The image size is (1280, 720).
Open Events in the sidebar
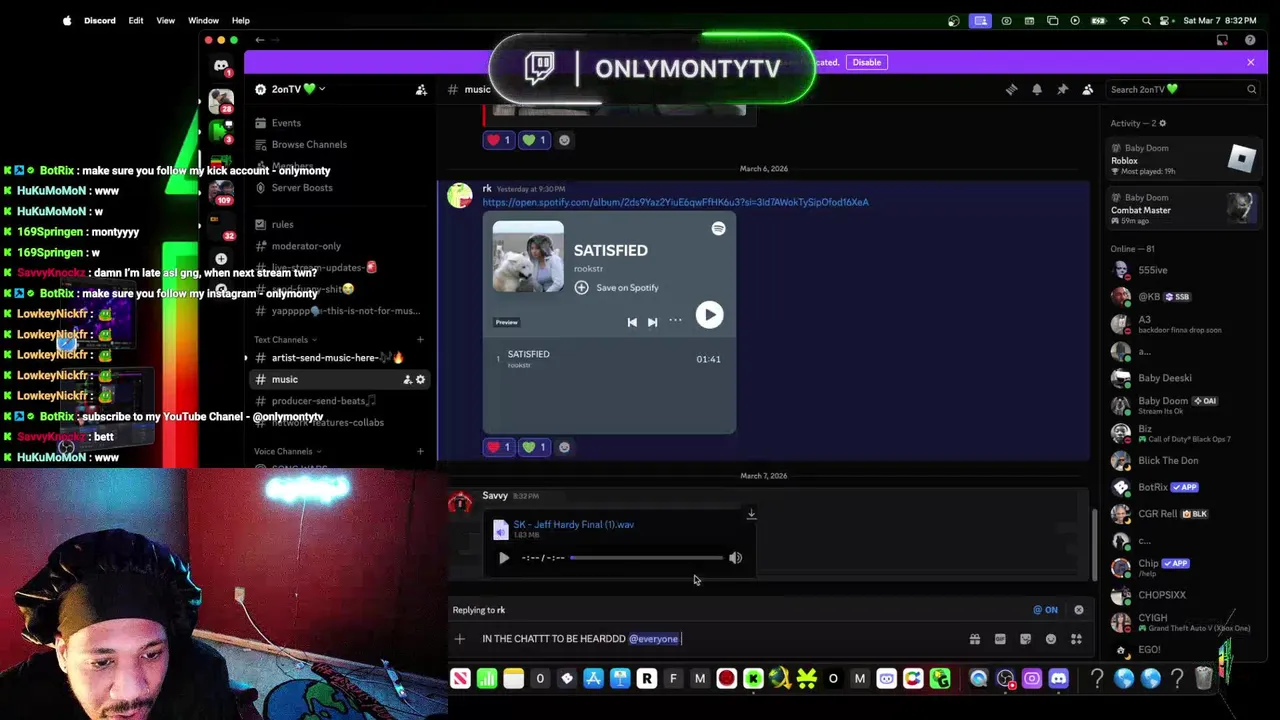[338, 123]
